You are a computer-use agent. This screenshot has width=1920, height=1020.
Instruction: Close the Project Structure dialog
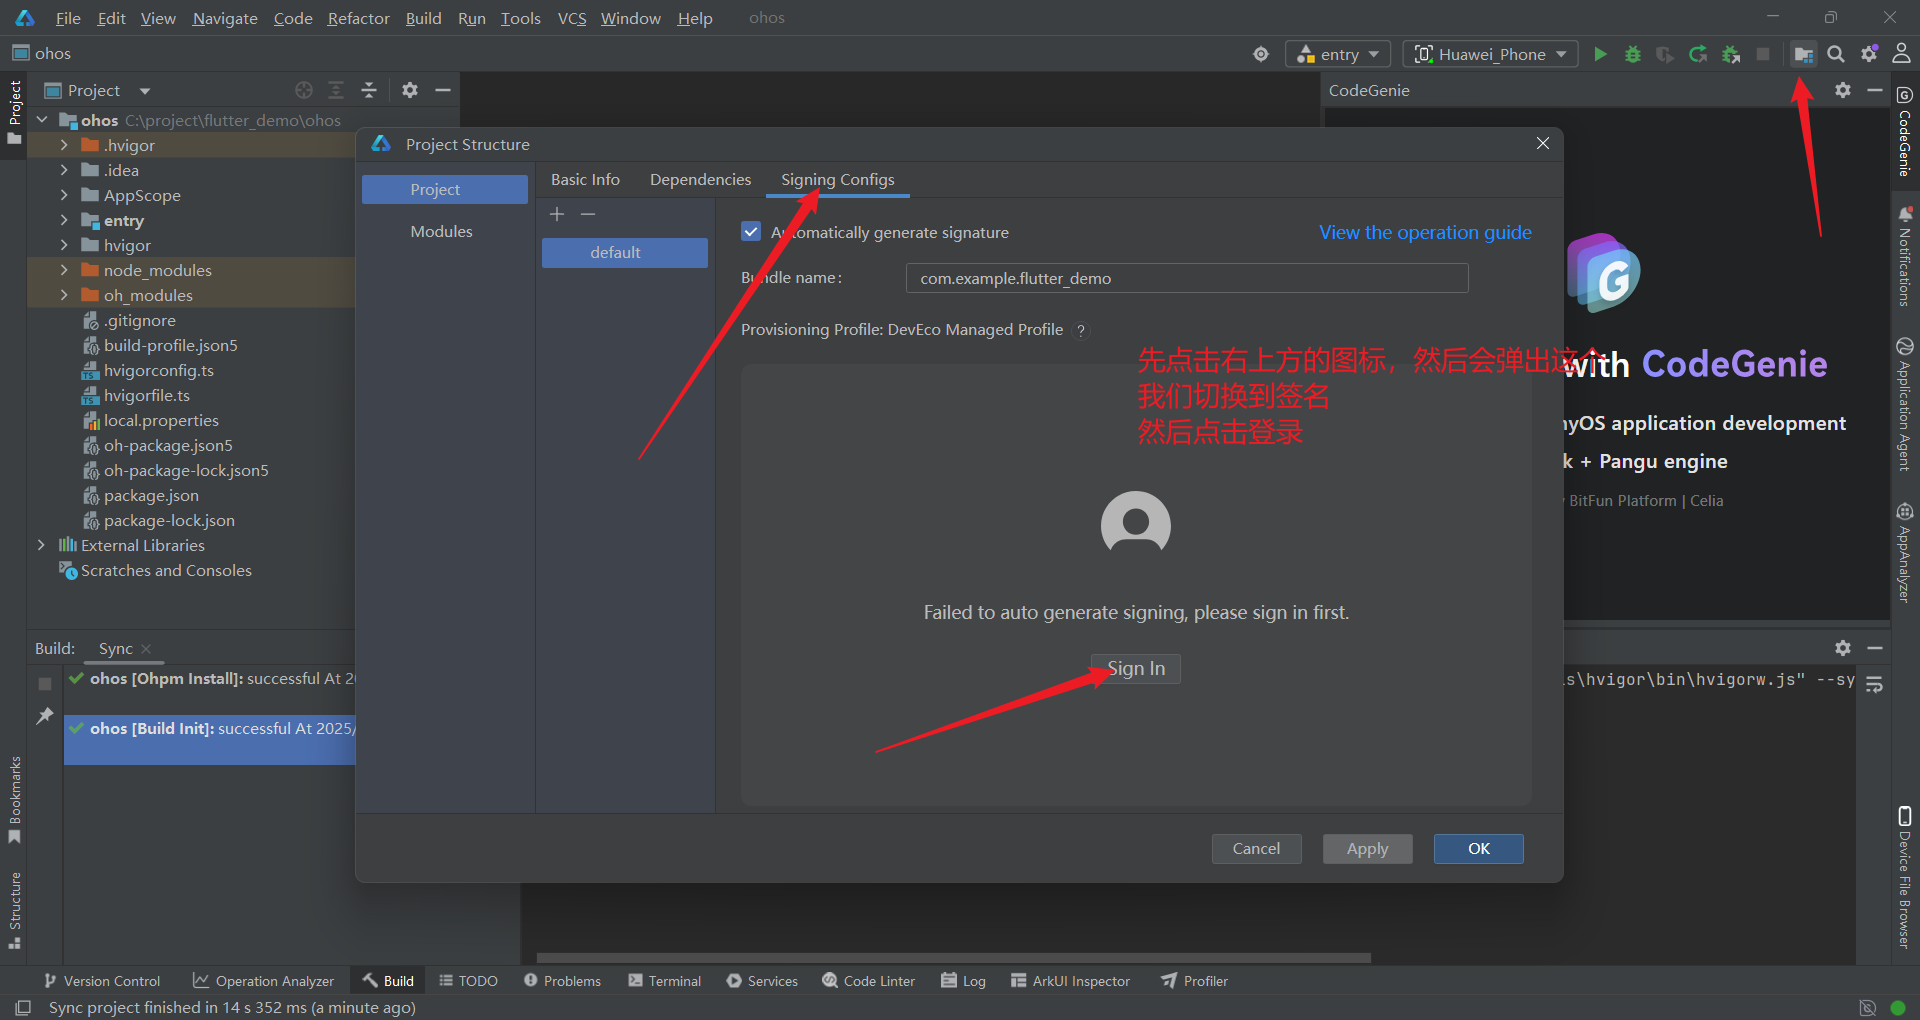point(1543,143)
